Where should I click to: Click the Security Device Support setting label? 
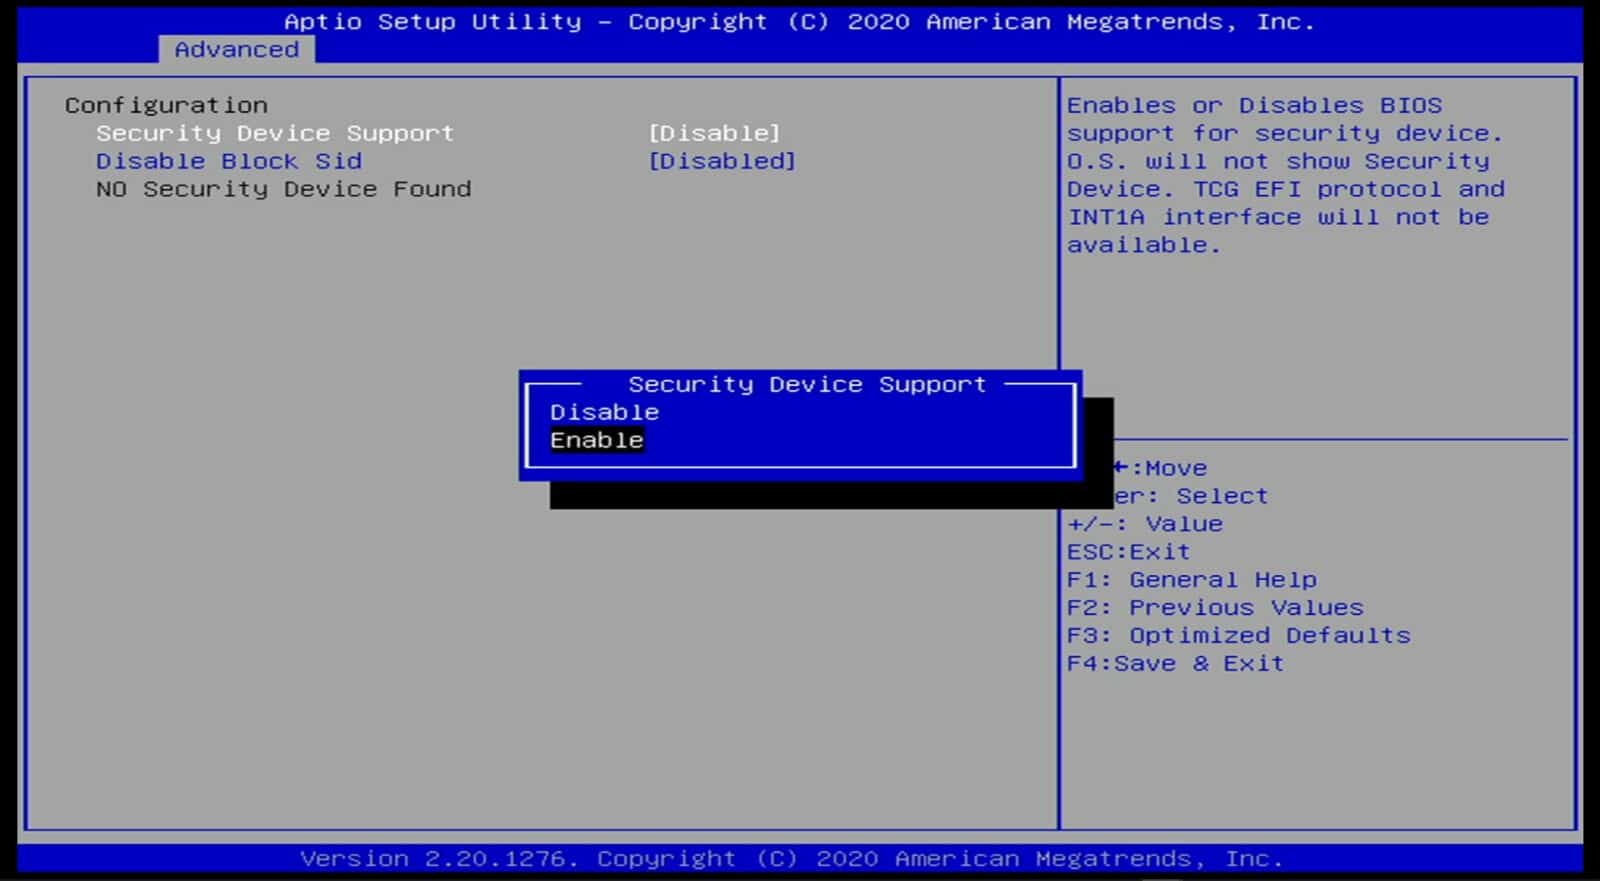[274, 133]
